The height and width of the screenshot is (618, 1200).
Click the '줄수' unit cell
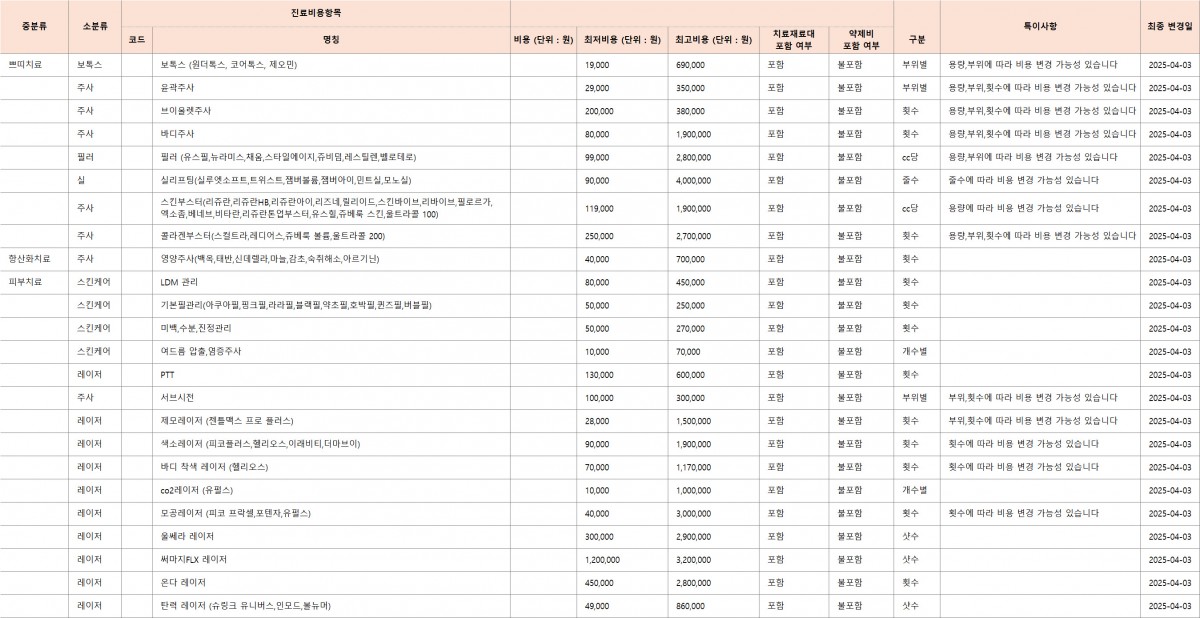(917, 180)
